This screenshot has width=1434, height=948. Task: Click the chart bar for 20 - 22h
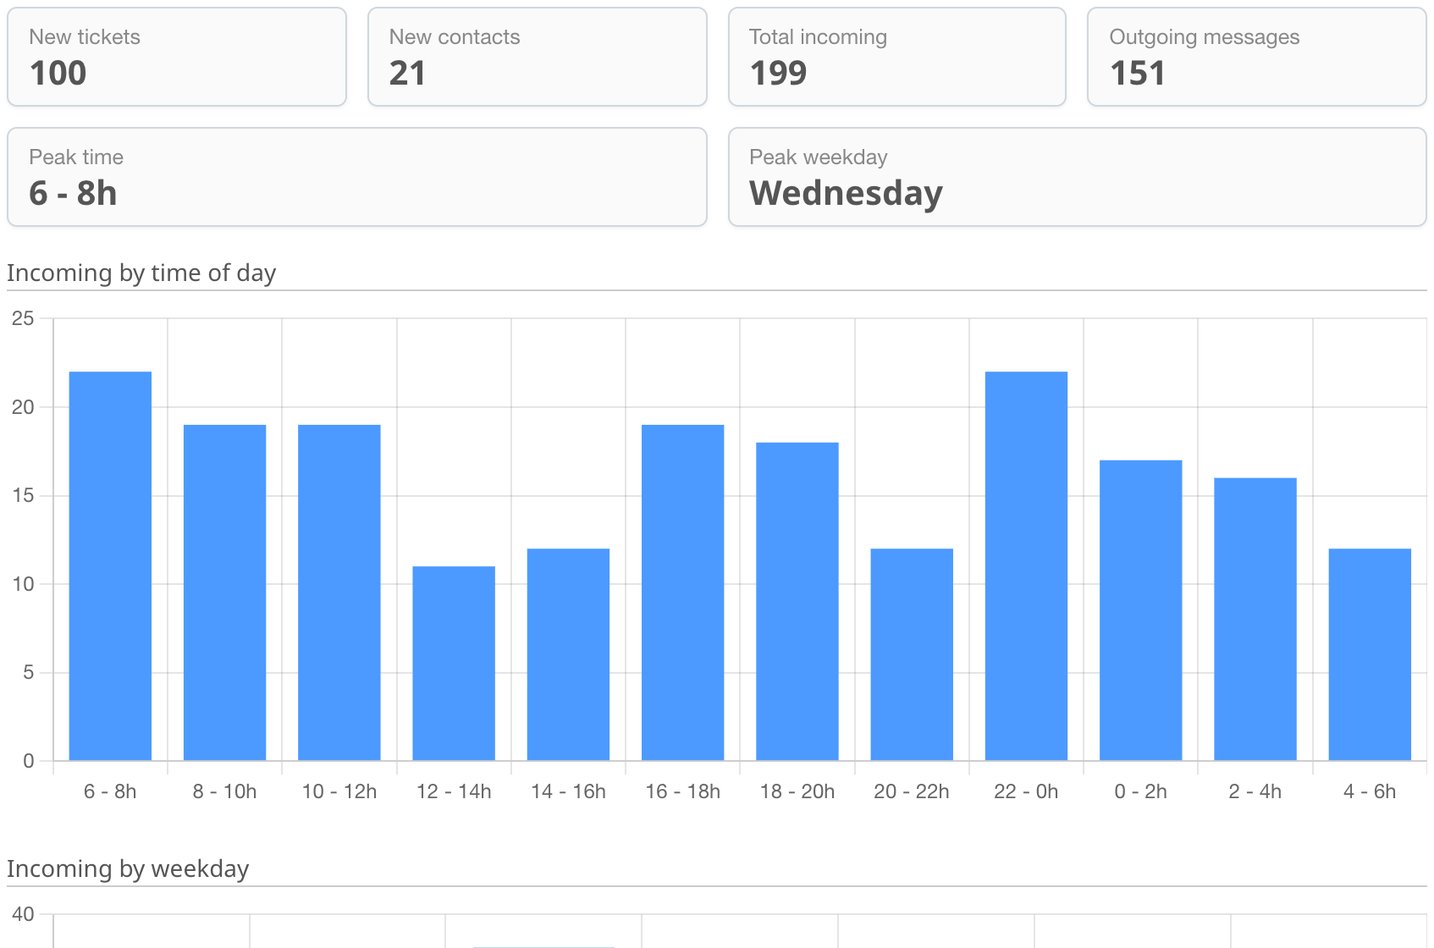(x=912, y=655)
